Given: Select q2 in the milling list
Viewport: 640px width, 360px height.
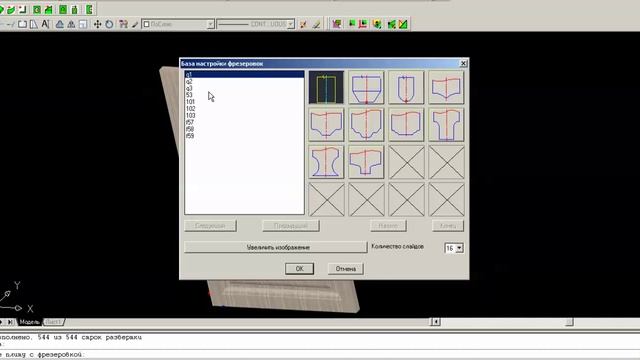Looking at the screenshot, I should click(244, 81).
